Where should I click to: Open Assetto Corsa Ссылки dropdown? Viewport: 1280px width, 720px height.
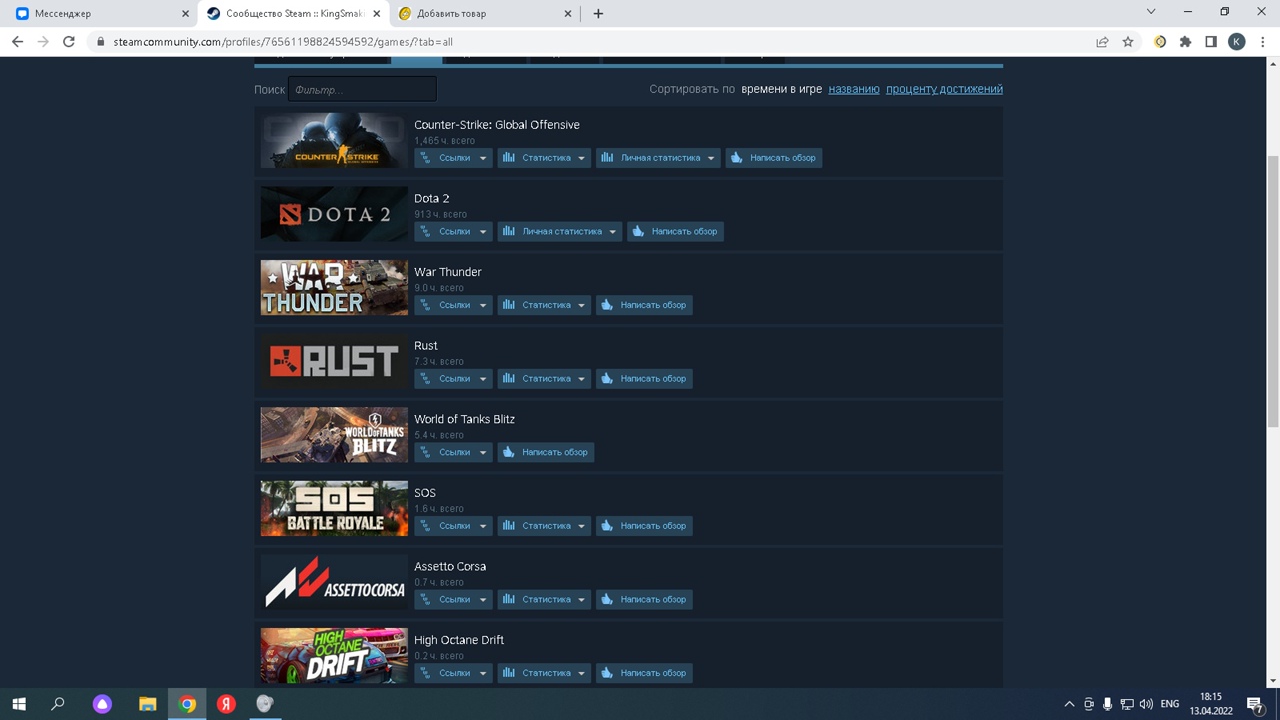[x=453, y=599]
